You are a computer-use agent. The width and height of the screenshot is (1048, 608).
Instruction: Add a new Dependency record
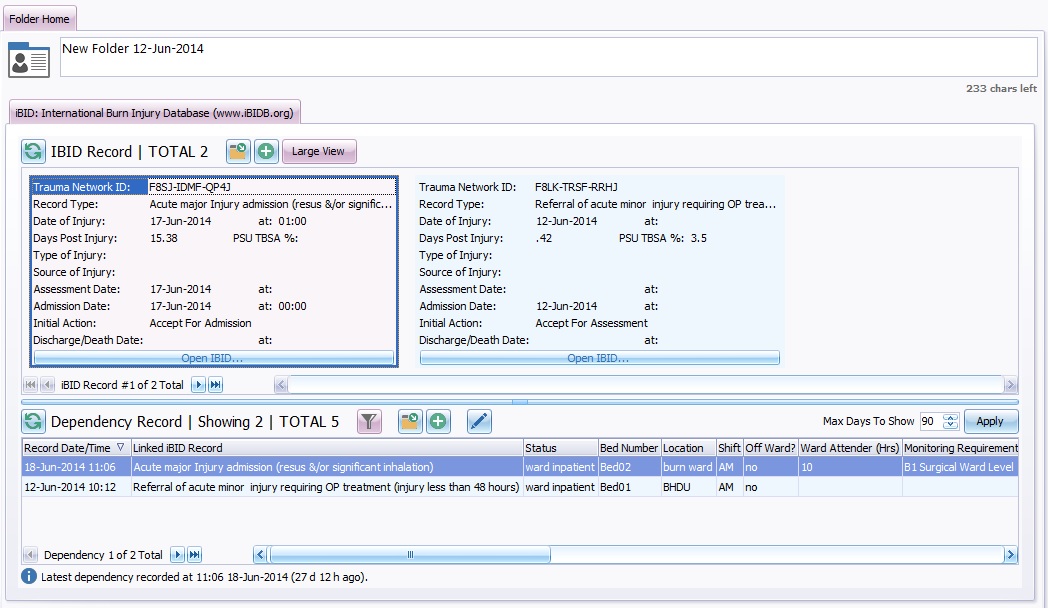coord(438,422)
